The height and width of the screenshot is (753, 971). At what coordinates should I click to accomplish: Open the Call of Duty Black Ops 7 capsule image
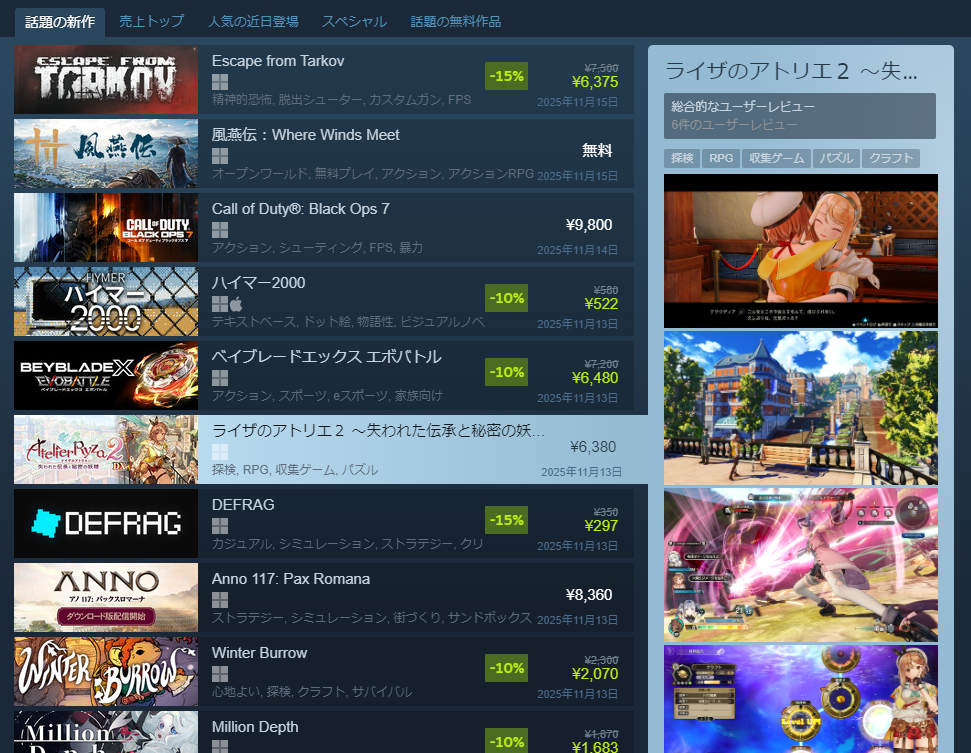coord(106,227)
